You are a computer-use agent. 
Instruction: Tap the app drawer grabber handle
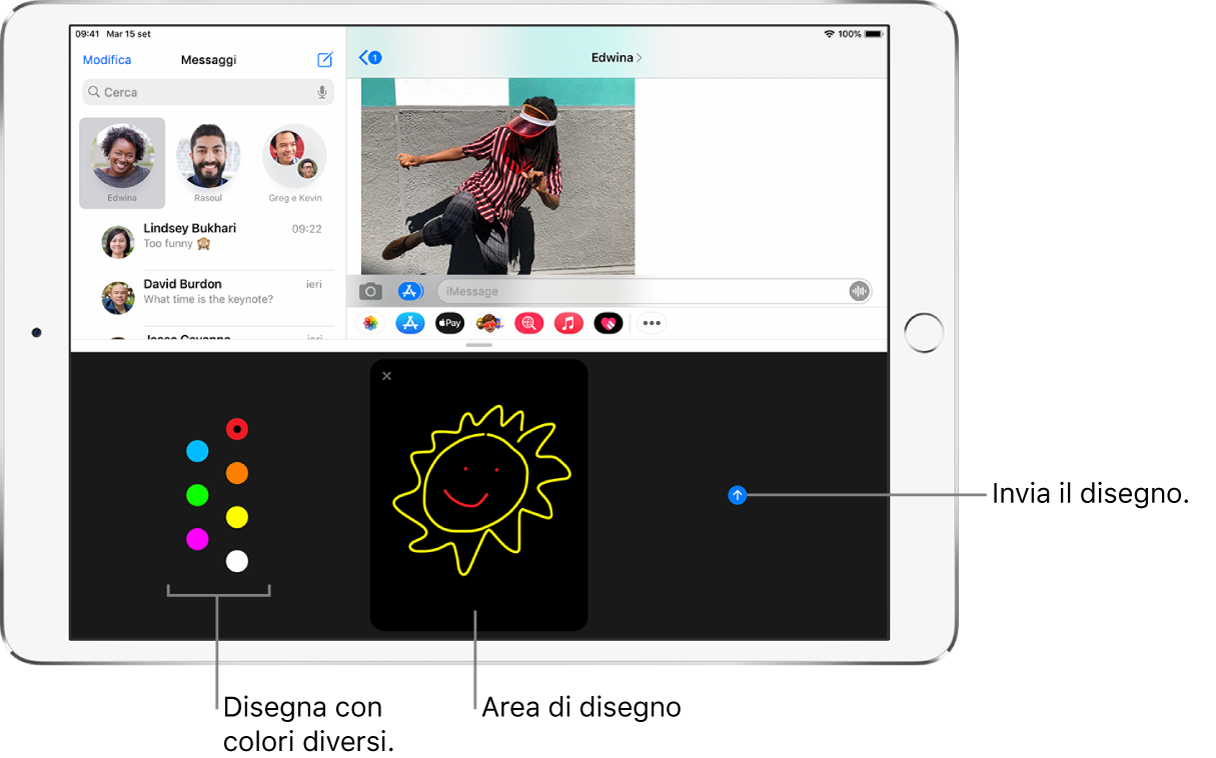click(479, 345)
